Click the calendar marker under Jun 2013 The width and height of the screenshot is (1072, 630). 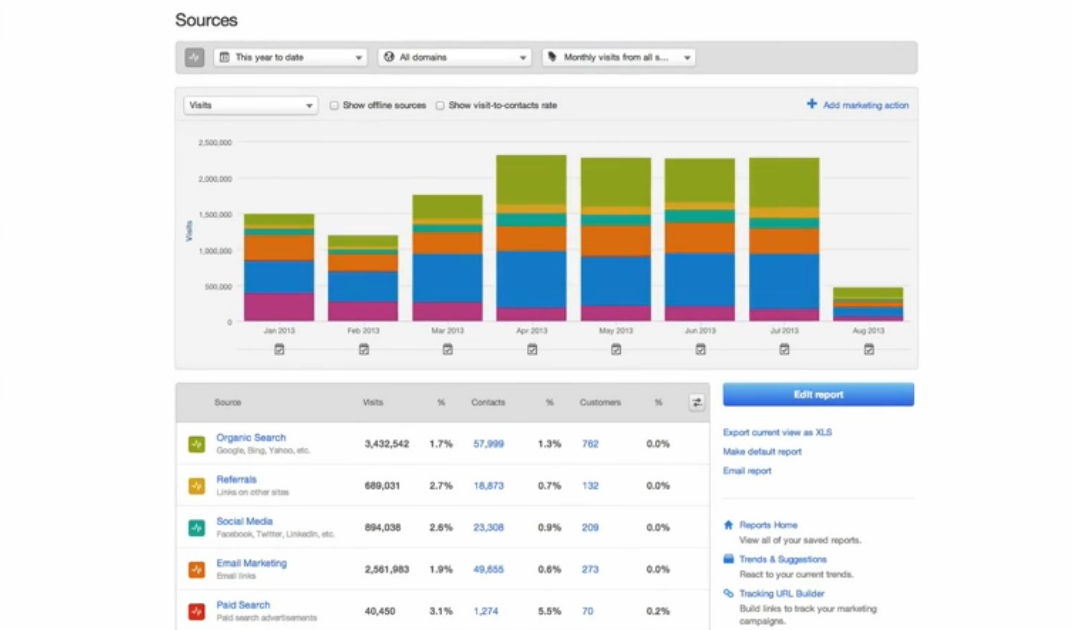[x=701, y=350]
